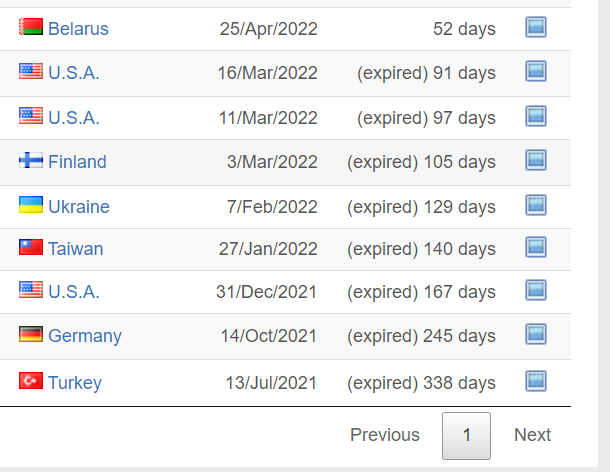The height and width of the screenshot is (472, 610).
Task: Open screenshot icon in Taiwan row
Action: click(x=536, y=247)
